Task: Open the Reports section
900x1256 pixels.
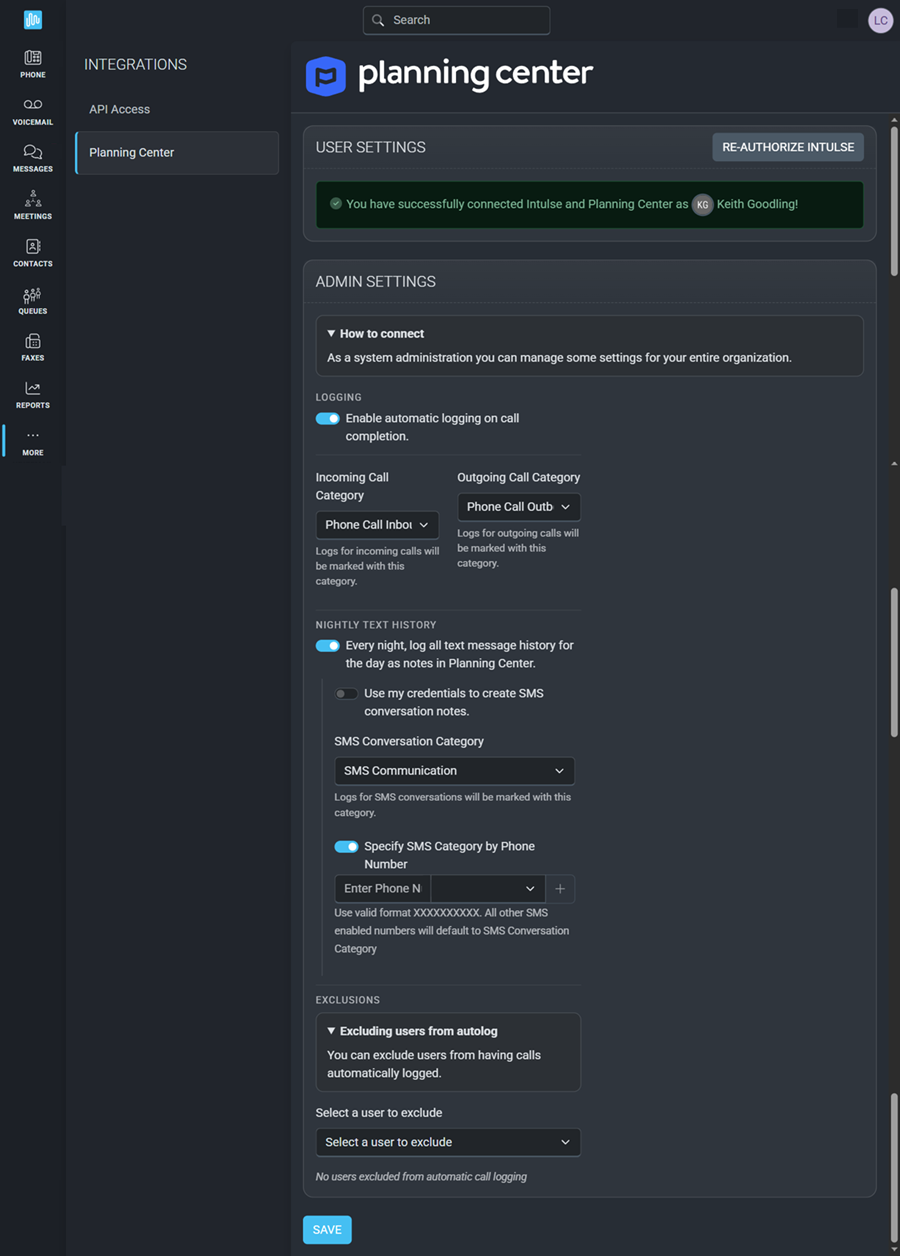Action: [x=33, y=394]
